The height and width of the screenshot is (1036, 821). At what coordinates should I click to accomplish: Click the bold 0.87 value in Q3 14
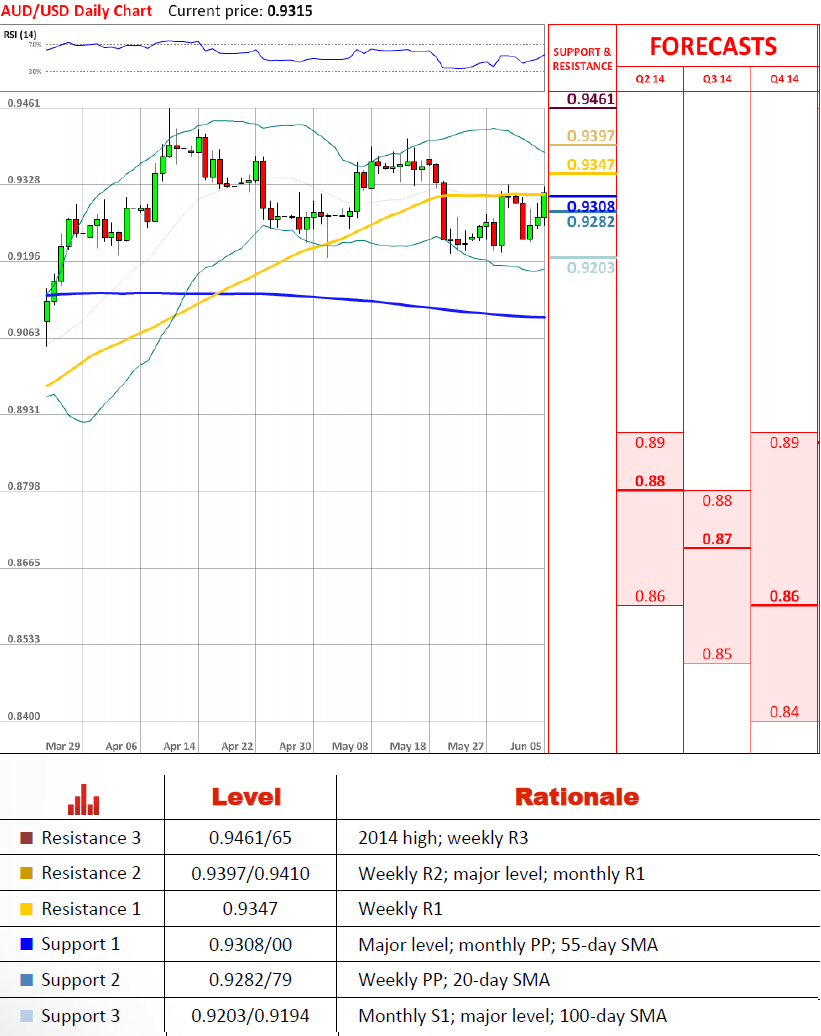click(717, 539)
